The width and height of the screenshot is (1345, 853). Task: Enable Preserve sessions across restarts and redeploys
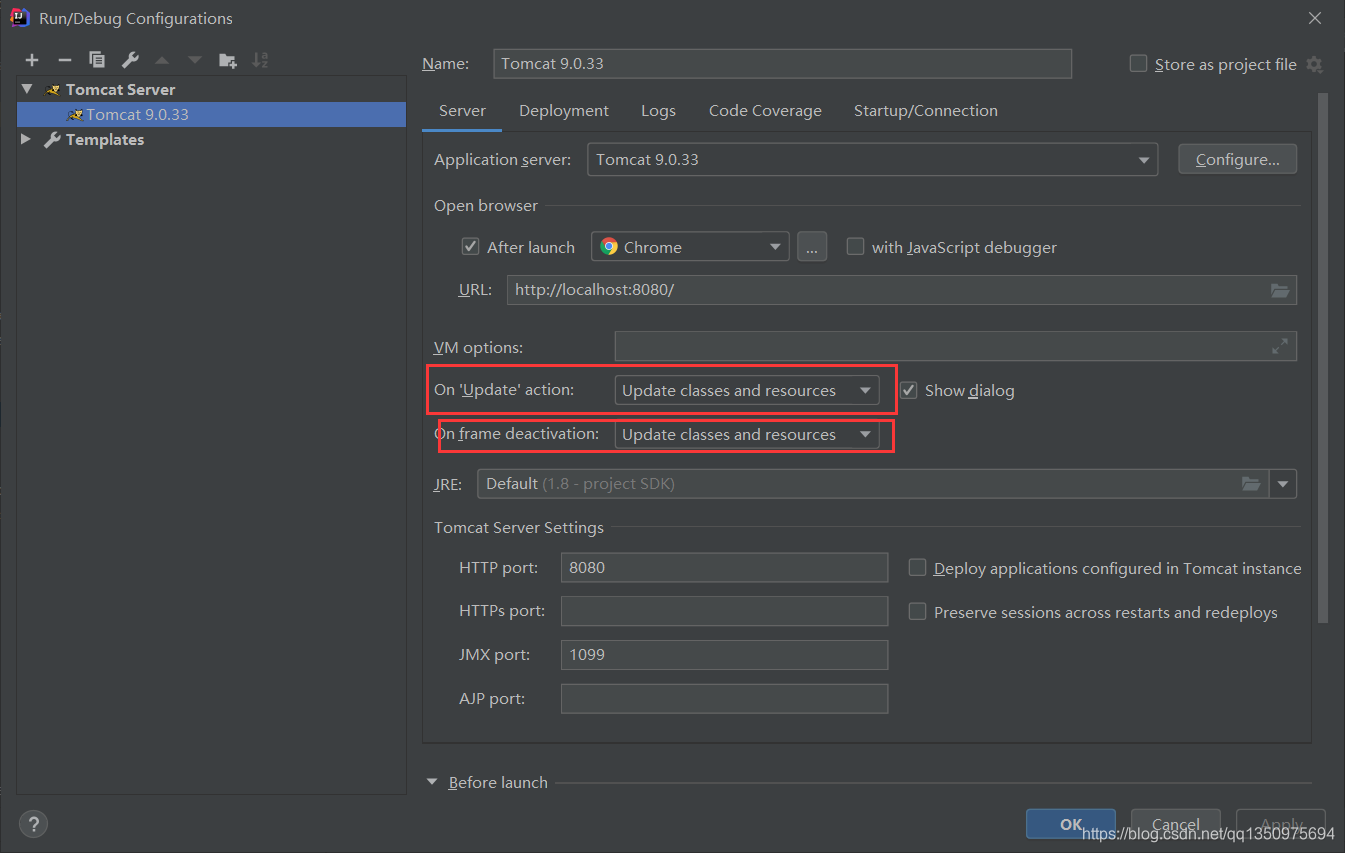point(917,611)
